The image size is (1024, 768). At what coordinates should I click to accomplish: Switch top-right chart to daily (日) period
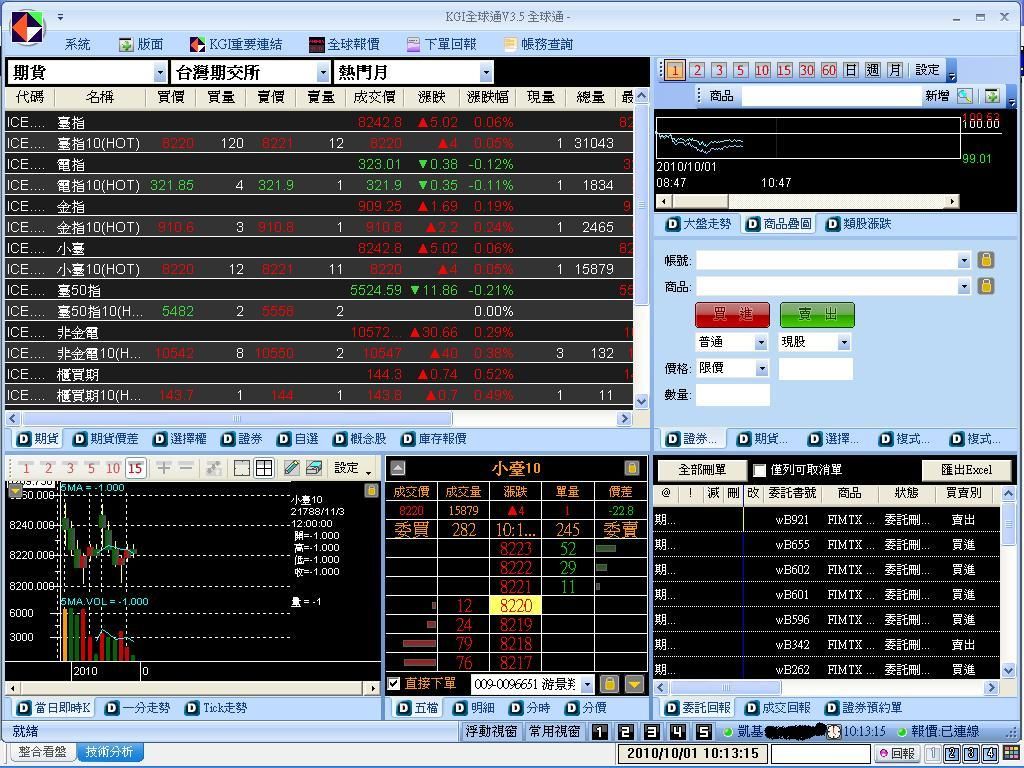(851, 71)
